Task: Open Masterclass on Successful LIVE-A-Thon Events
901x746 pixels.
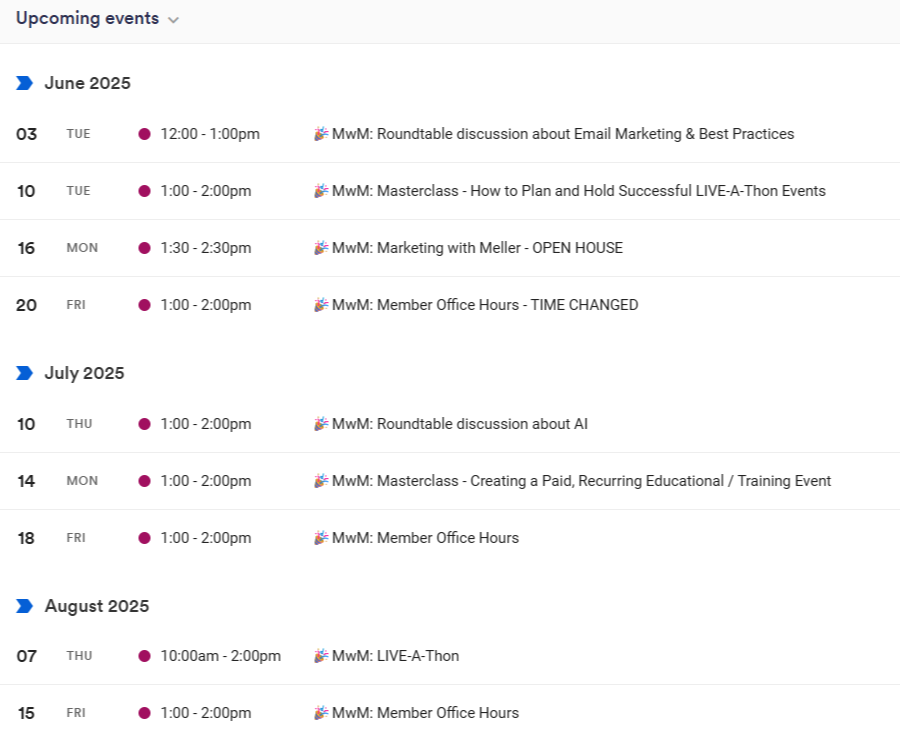Action: 579,191
